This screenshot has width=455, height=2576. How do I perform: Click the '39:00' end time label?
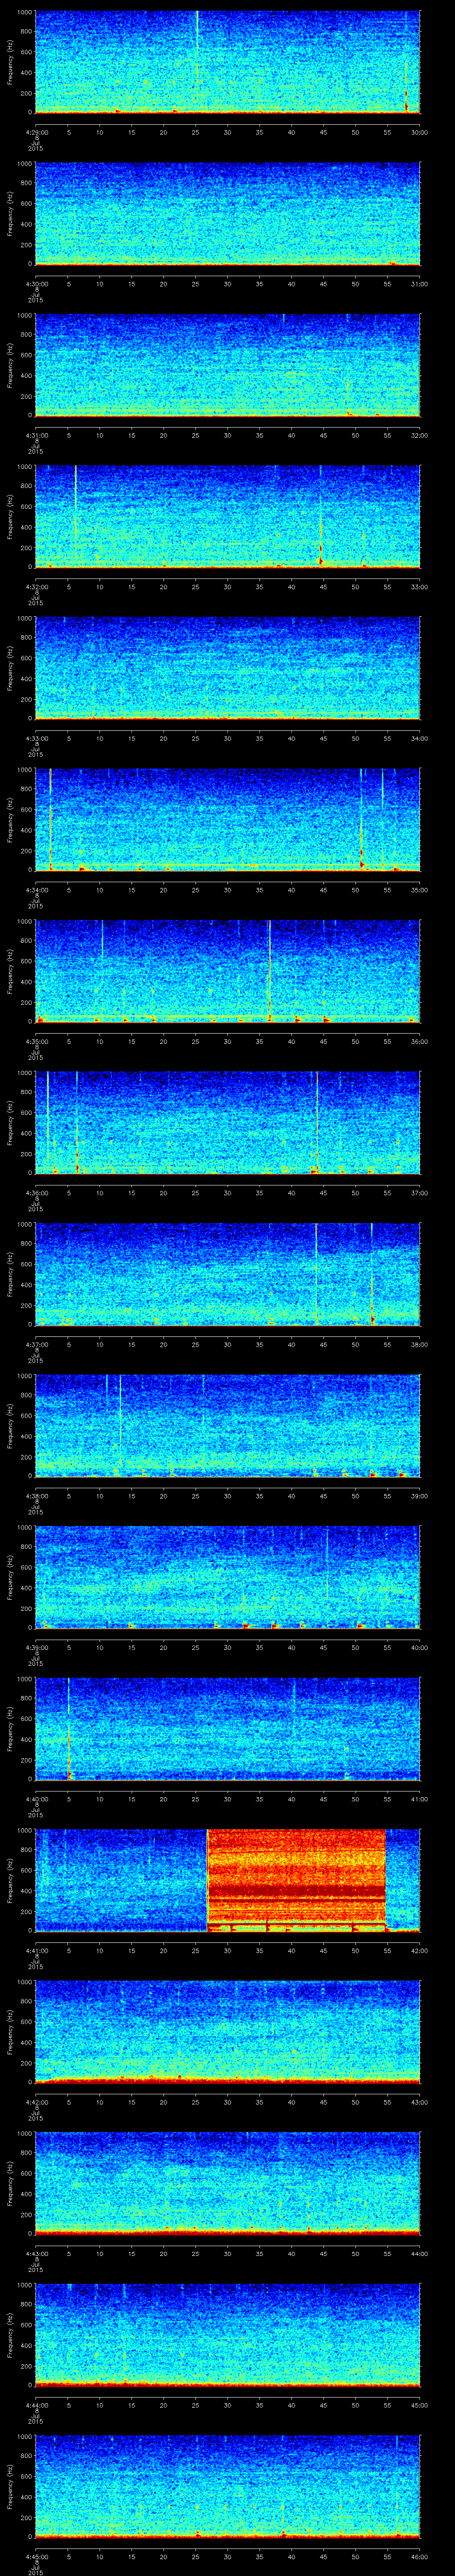click(x=419, y=1496)
